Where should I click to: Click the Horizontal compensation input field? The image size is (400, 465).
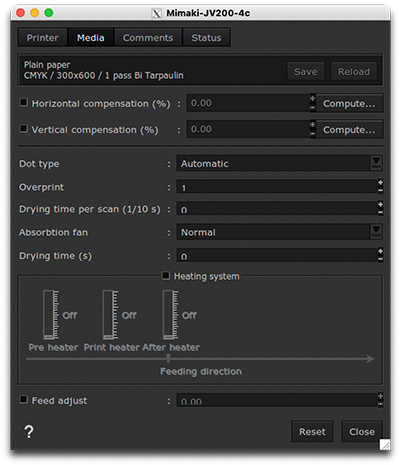[x=248, y=103]
